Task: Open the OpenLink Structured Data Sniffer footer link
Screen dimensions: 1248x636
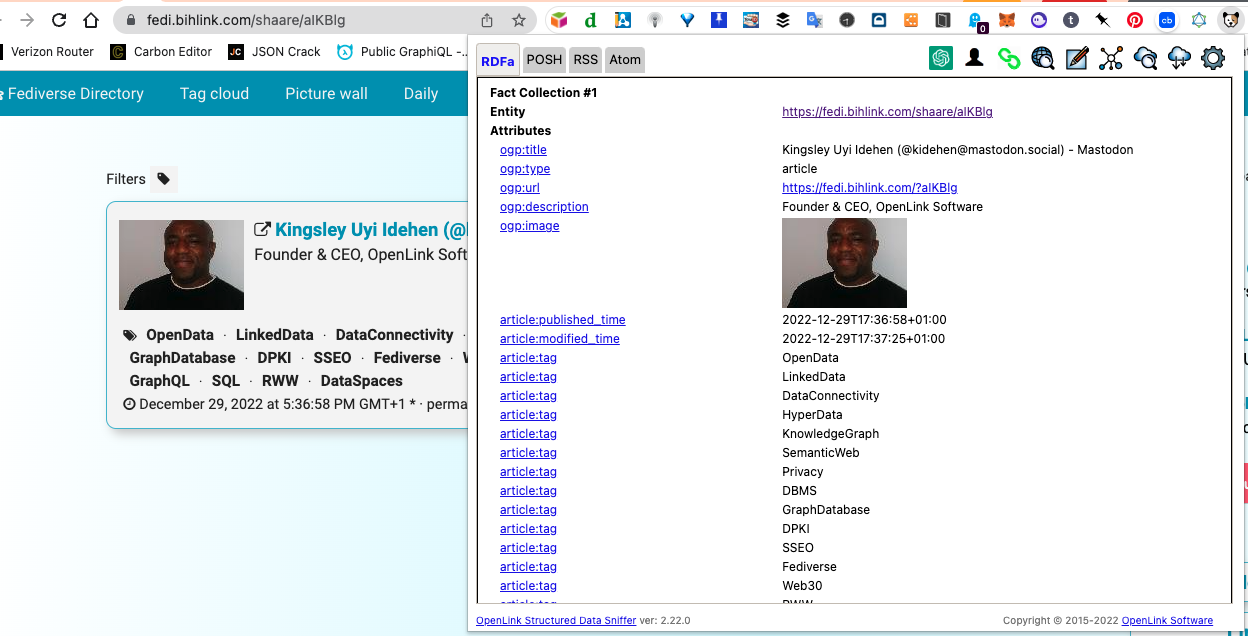Action: click(x=556, y=621)
